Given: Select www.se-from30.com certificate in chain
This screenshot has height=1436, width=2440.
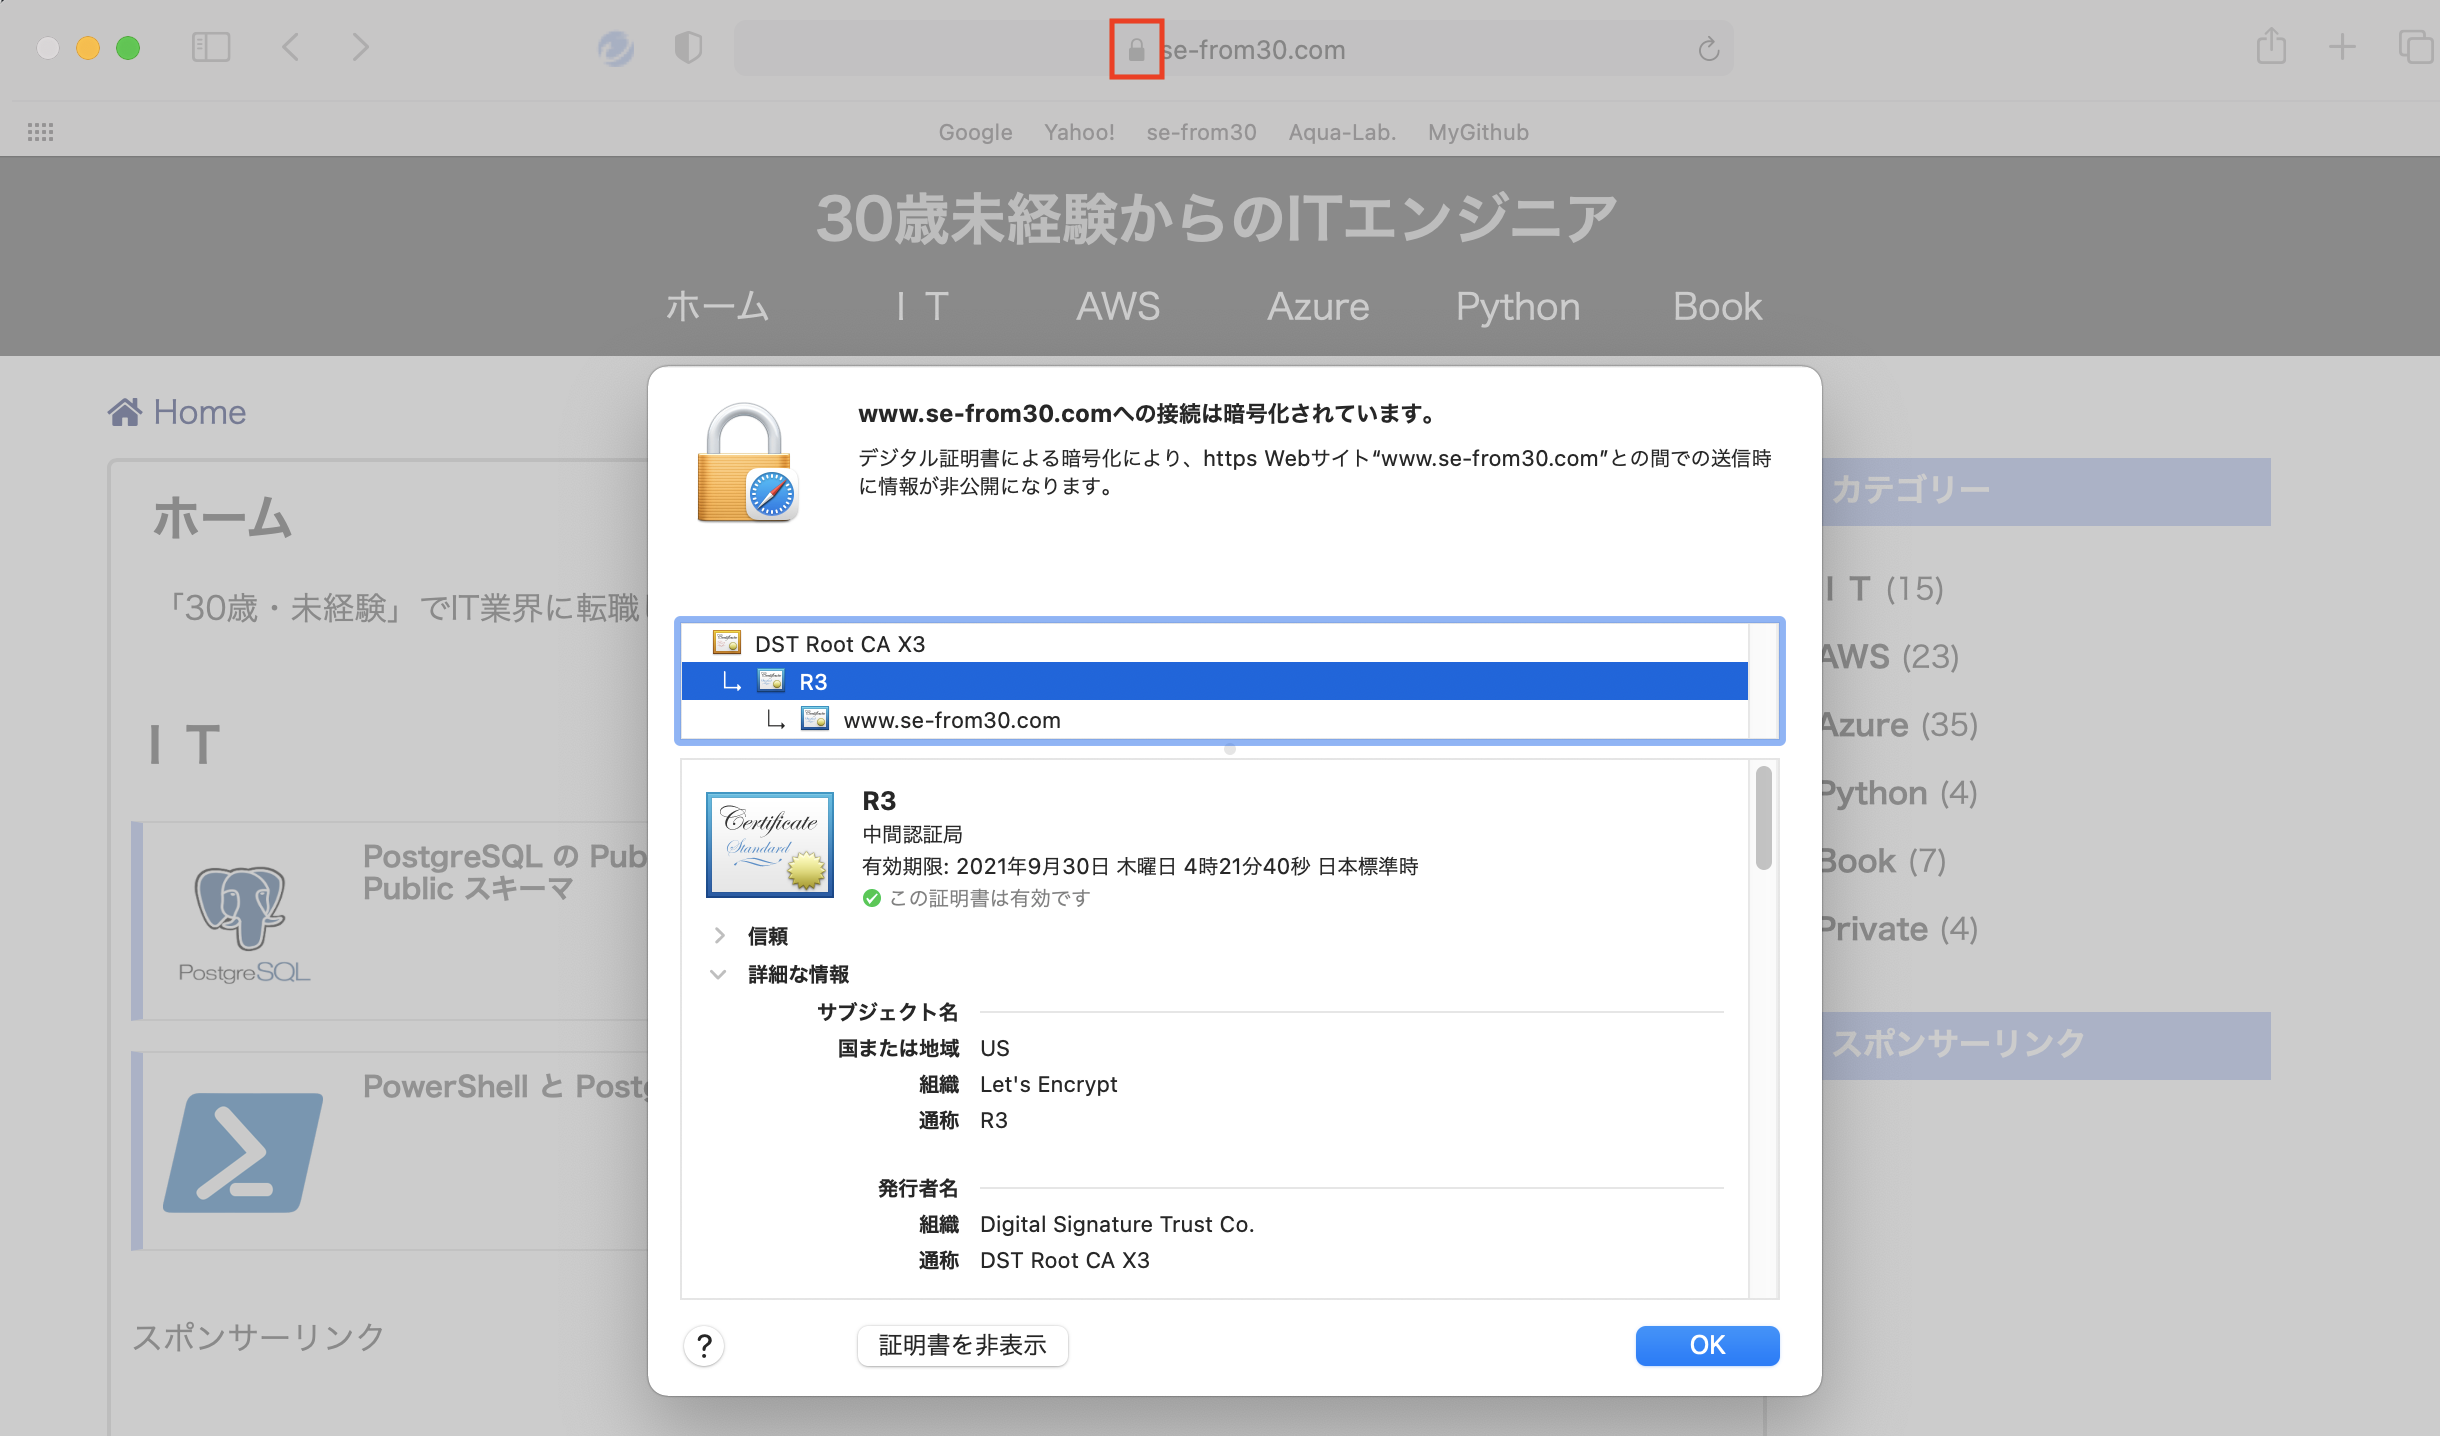Looking at the screenshot, I should [x=951, y=720].
